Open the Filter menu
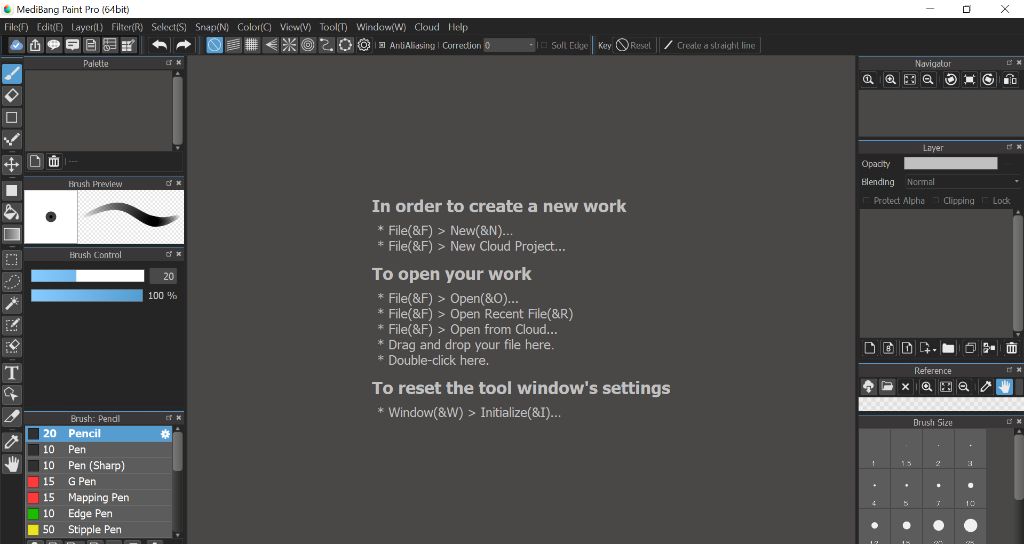Viewport: 1024px width, 544px height. [x=127, y=27]
